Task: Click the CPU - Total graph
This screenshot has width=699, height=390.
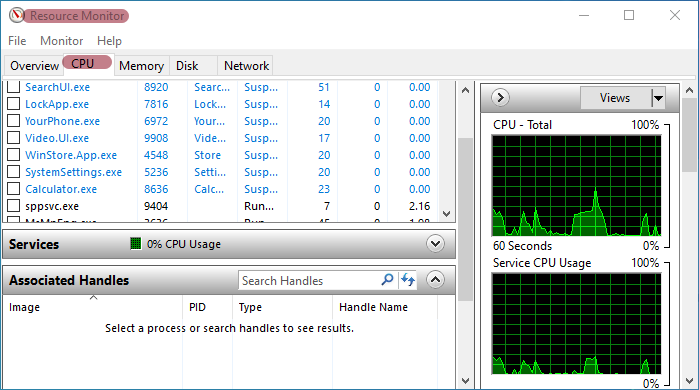Action: tap(576, 185)
